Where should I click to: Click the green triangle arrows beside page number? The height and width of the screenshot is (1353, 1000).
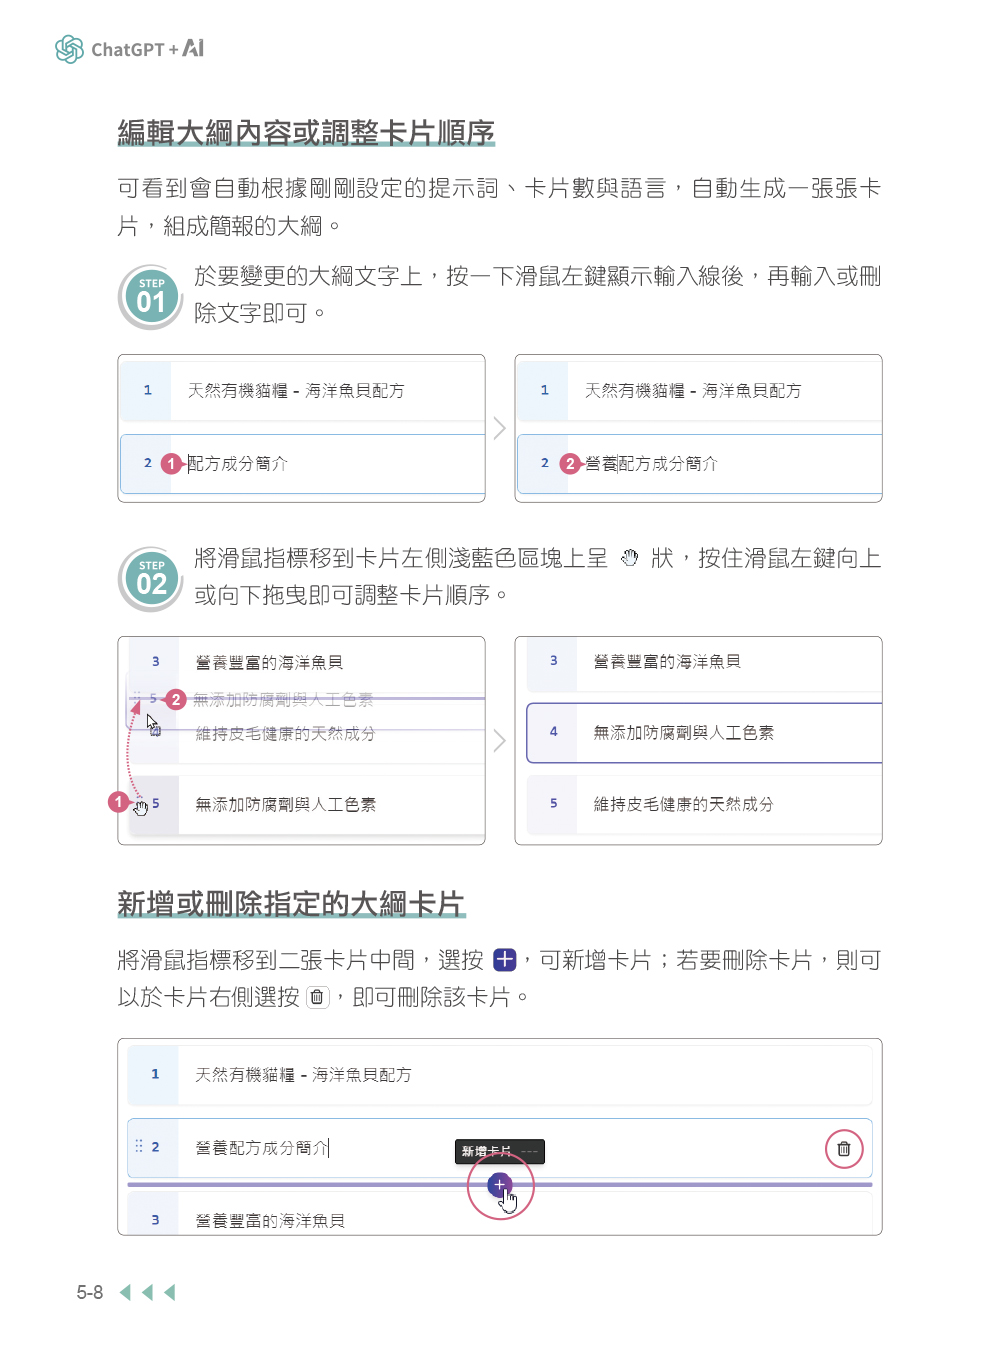point(148,1292)
